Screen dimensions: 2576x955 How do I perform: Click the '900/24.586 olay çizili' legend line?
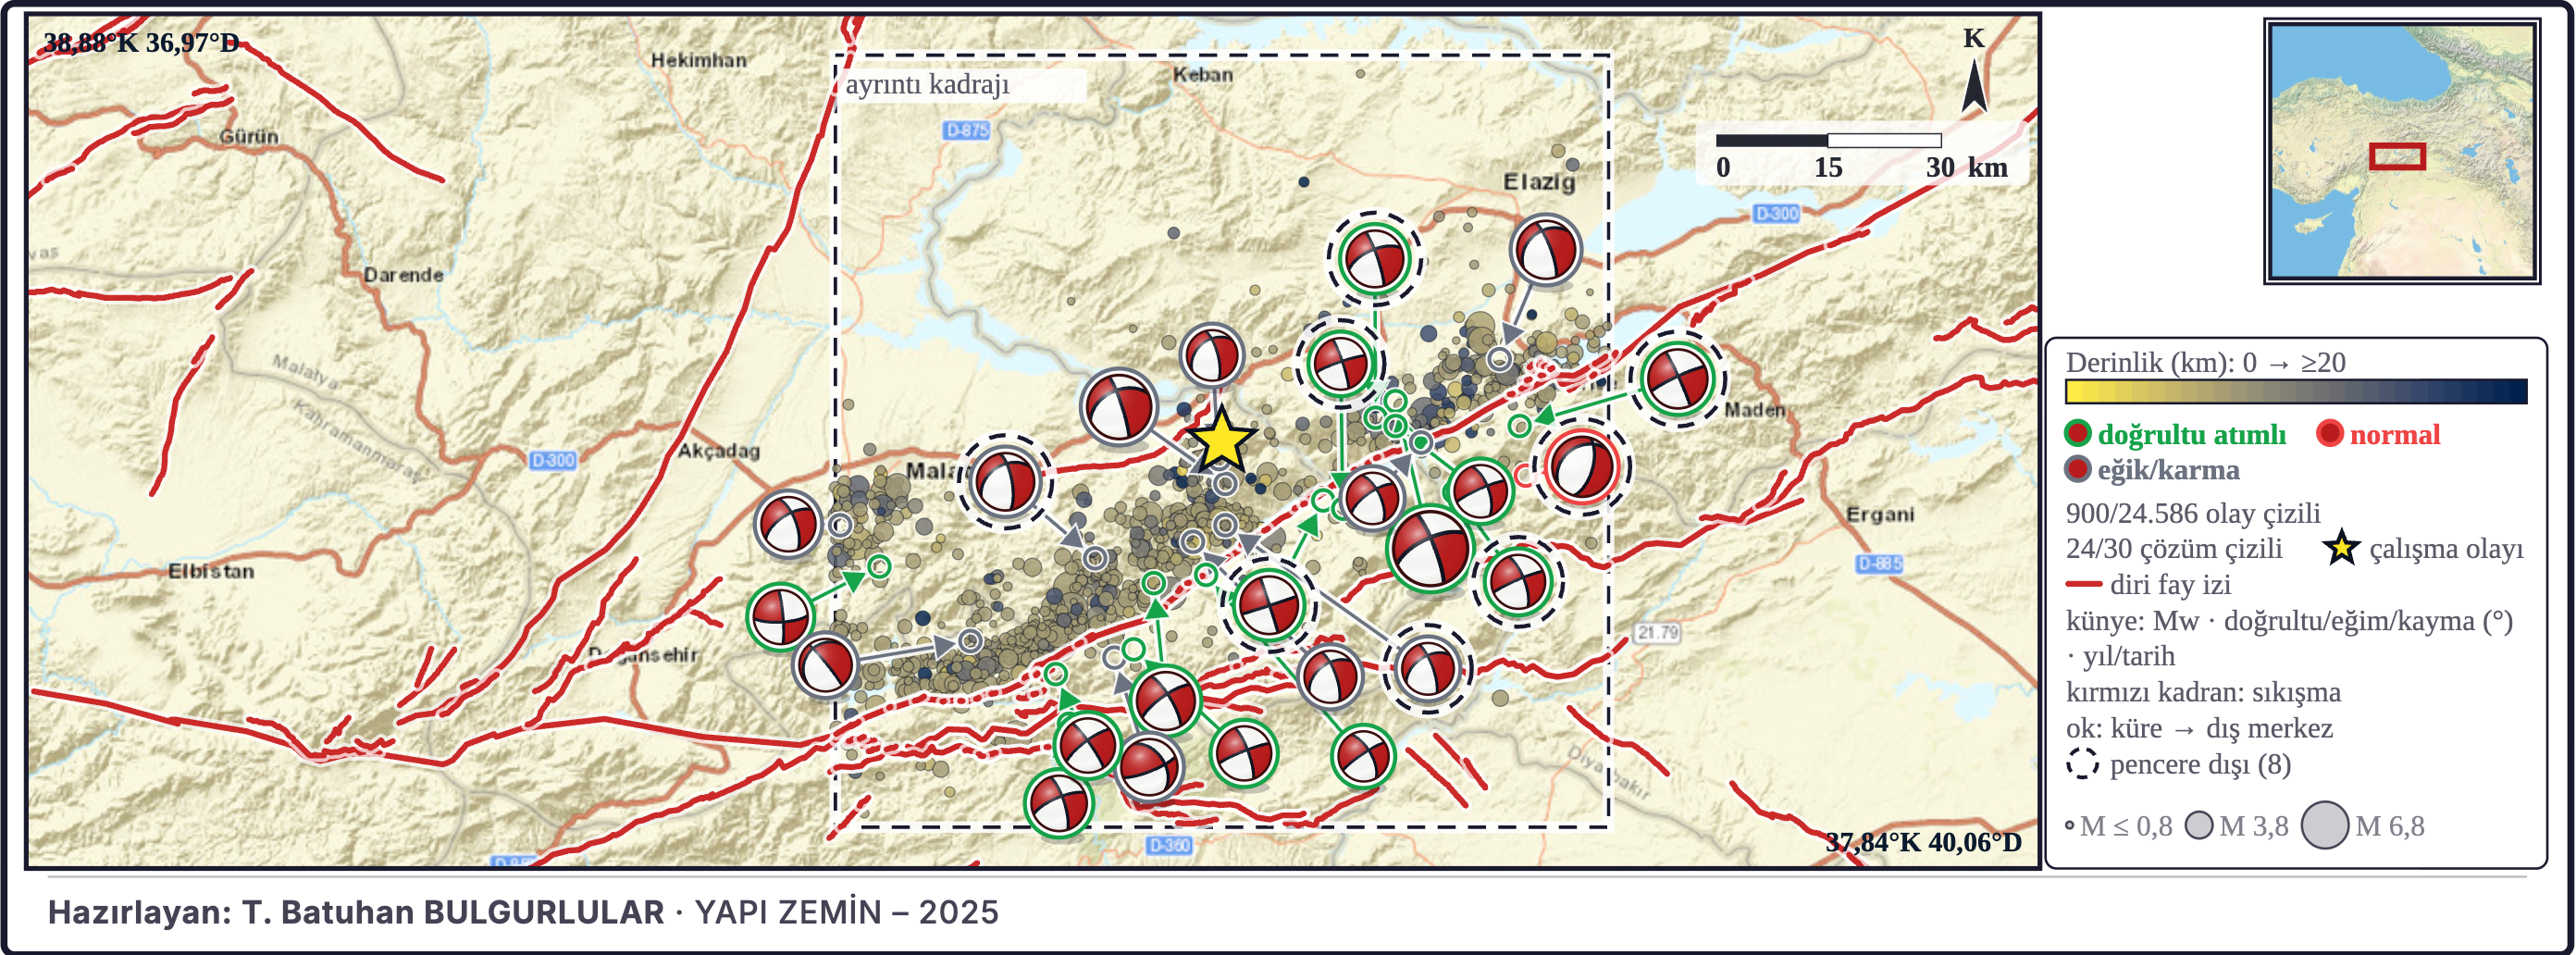[x=2193, y=512]
